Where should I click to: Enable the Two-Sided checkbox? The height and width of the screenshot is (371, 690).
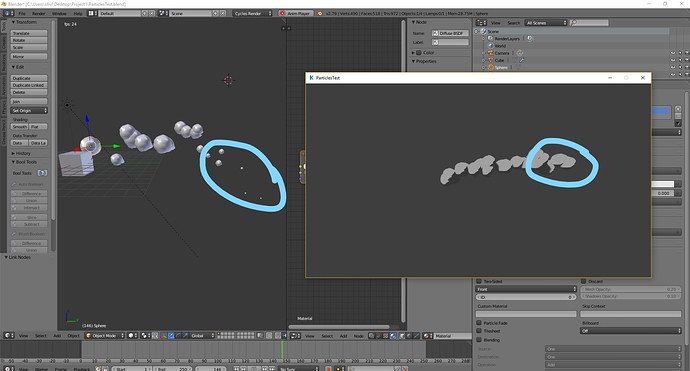(x=479, y=281)
